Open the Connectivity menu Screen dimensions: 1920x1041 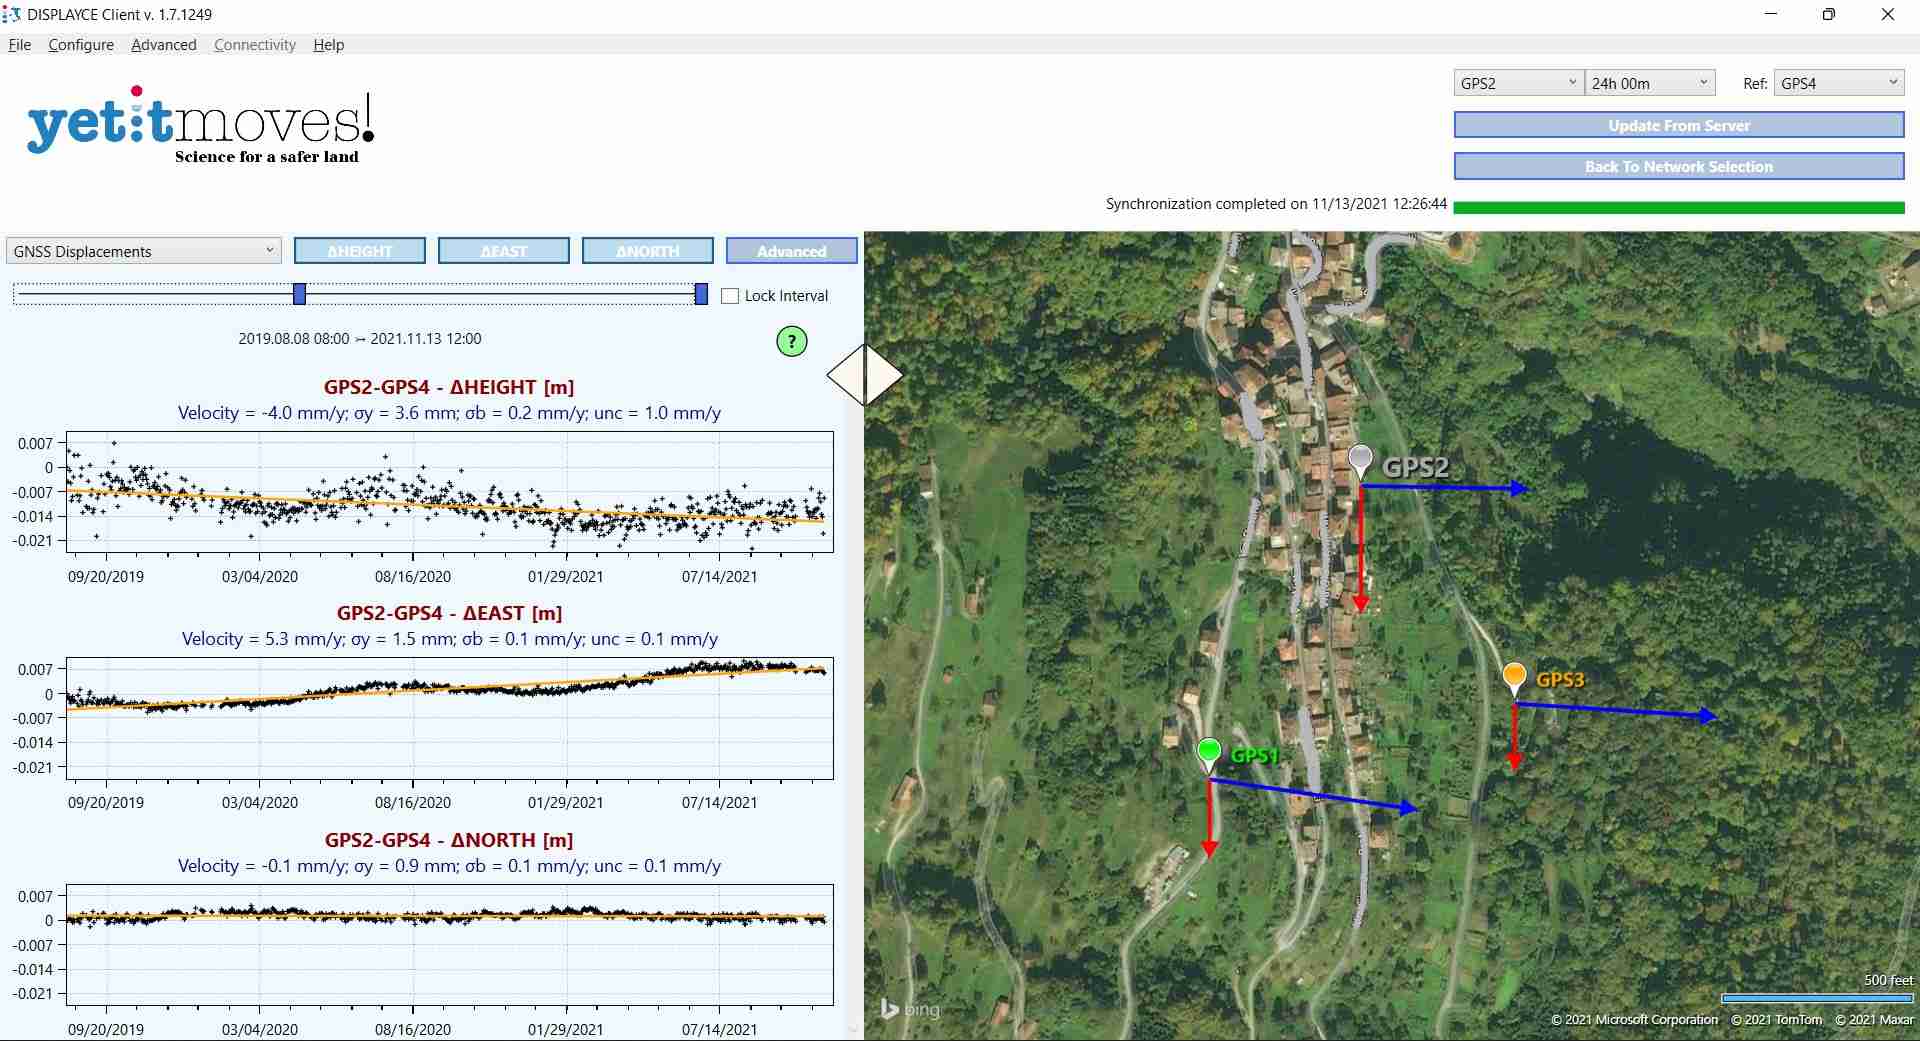point(255,45)
